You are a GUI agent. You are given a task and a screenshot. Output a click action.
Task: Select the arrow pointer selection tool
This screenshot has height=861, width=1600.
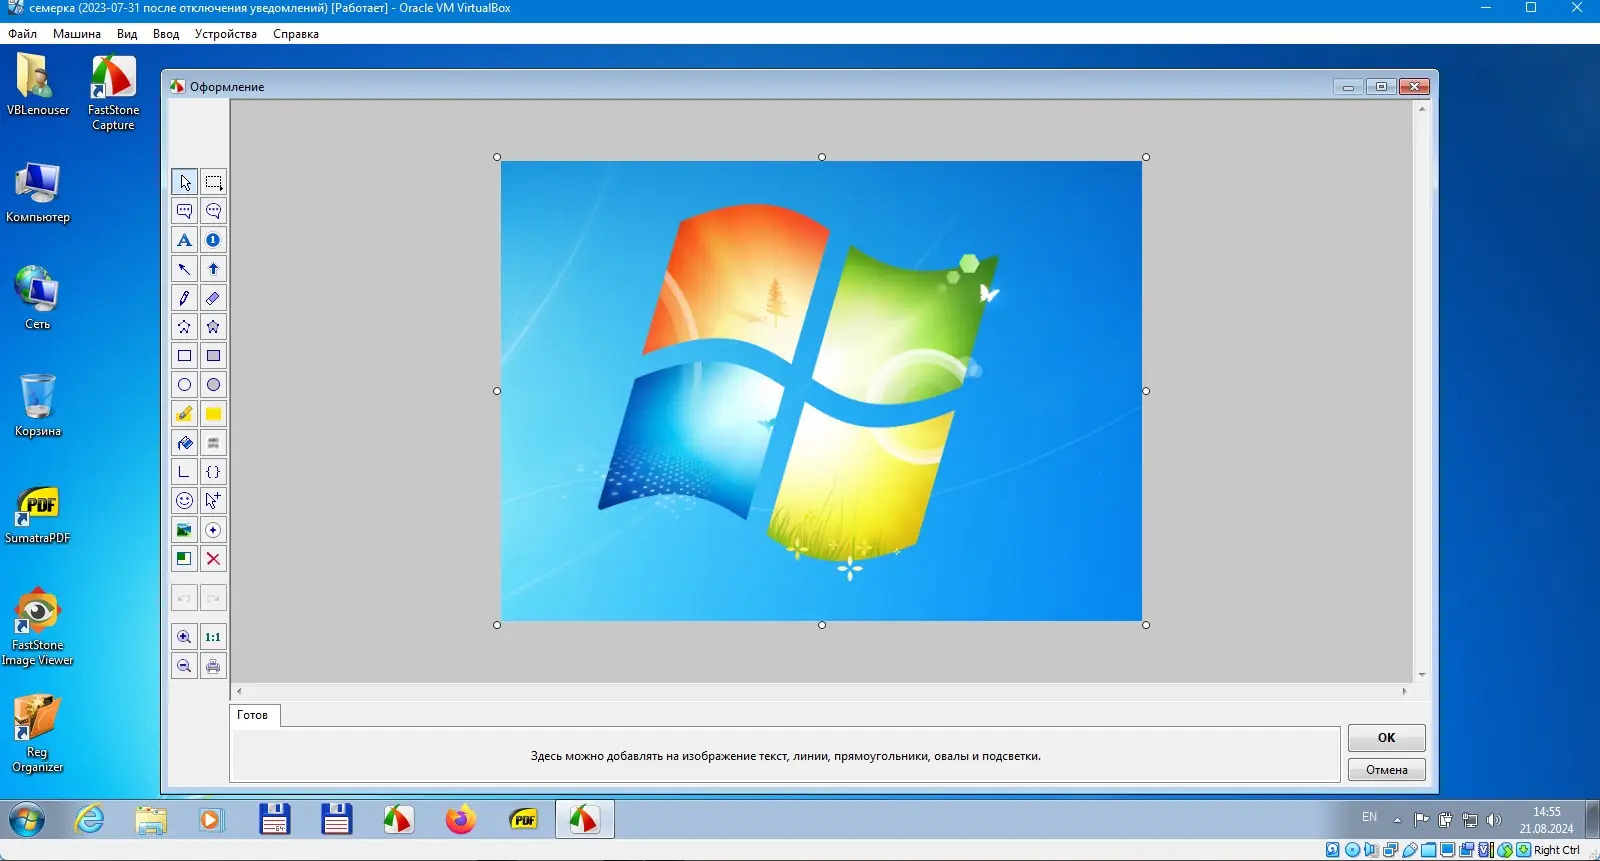pos(184,182)
